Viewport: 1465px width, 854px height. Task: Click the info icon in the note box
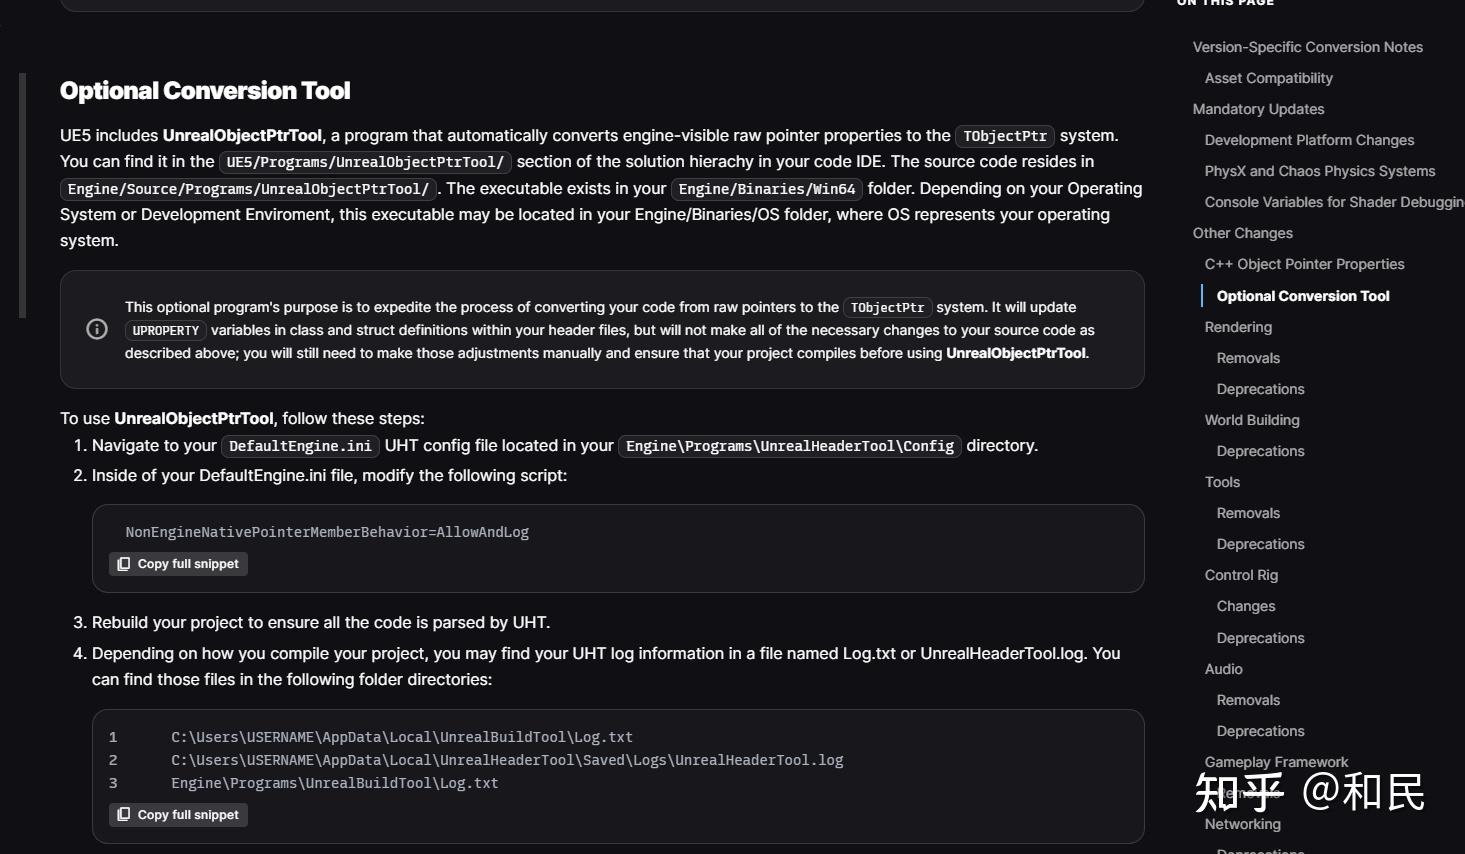click(x=97, y=329)
